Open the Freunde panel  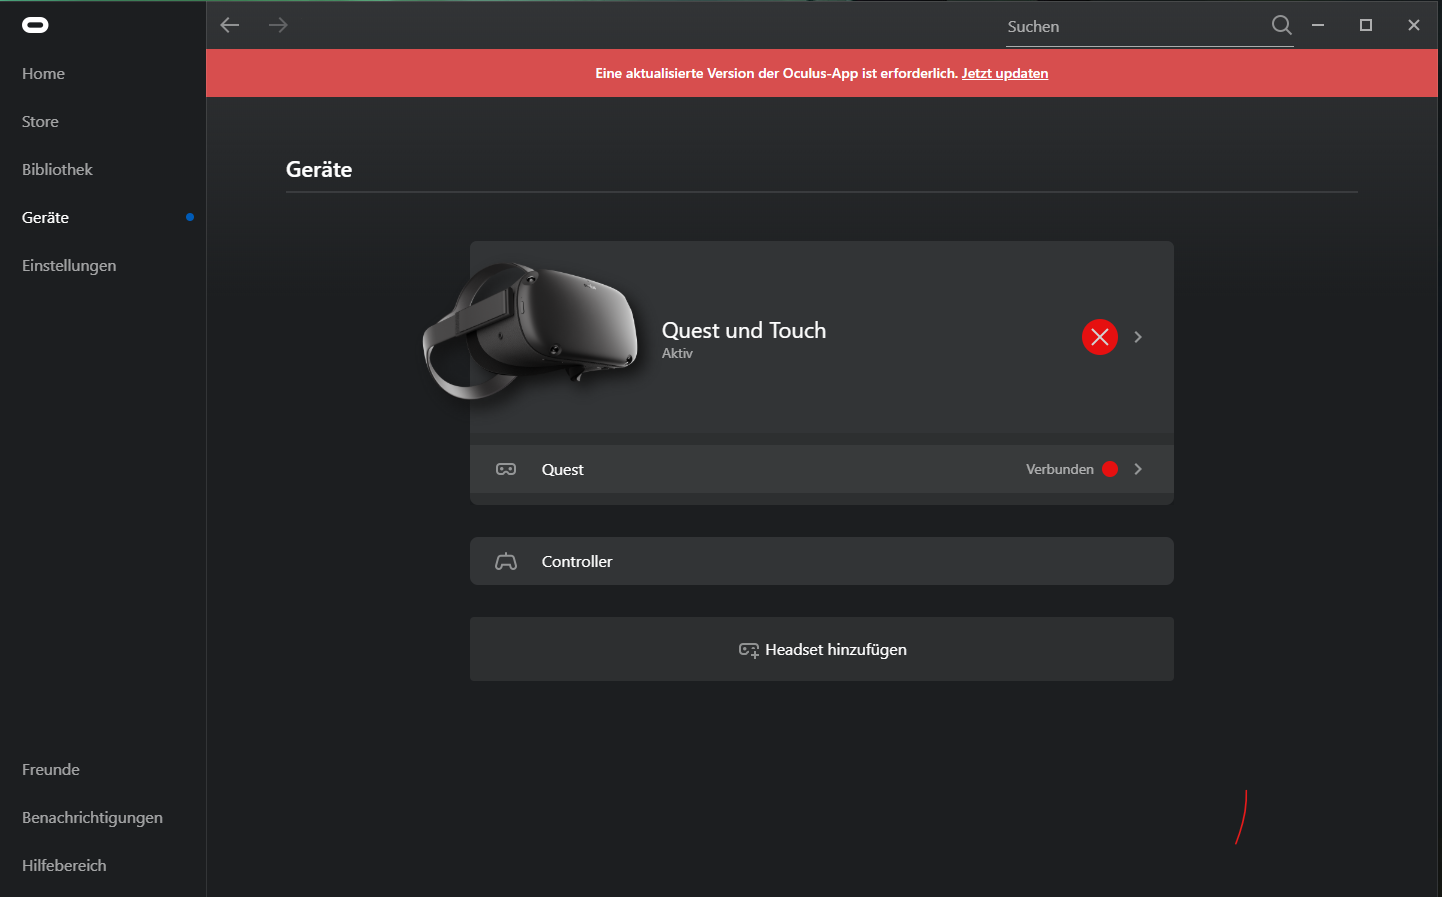click(x=51, y=769)
